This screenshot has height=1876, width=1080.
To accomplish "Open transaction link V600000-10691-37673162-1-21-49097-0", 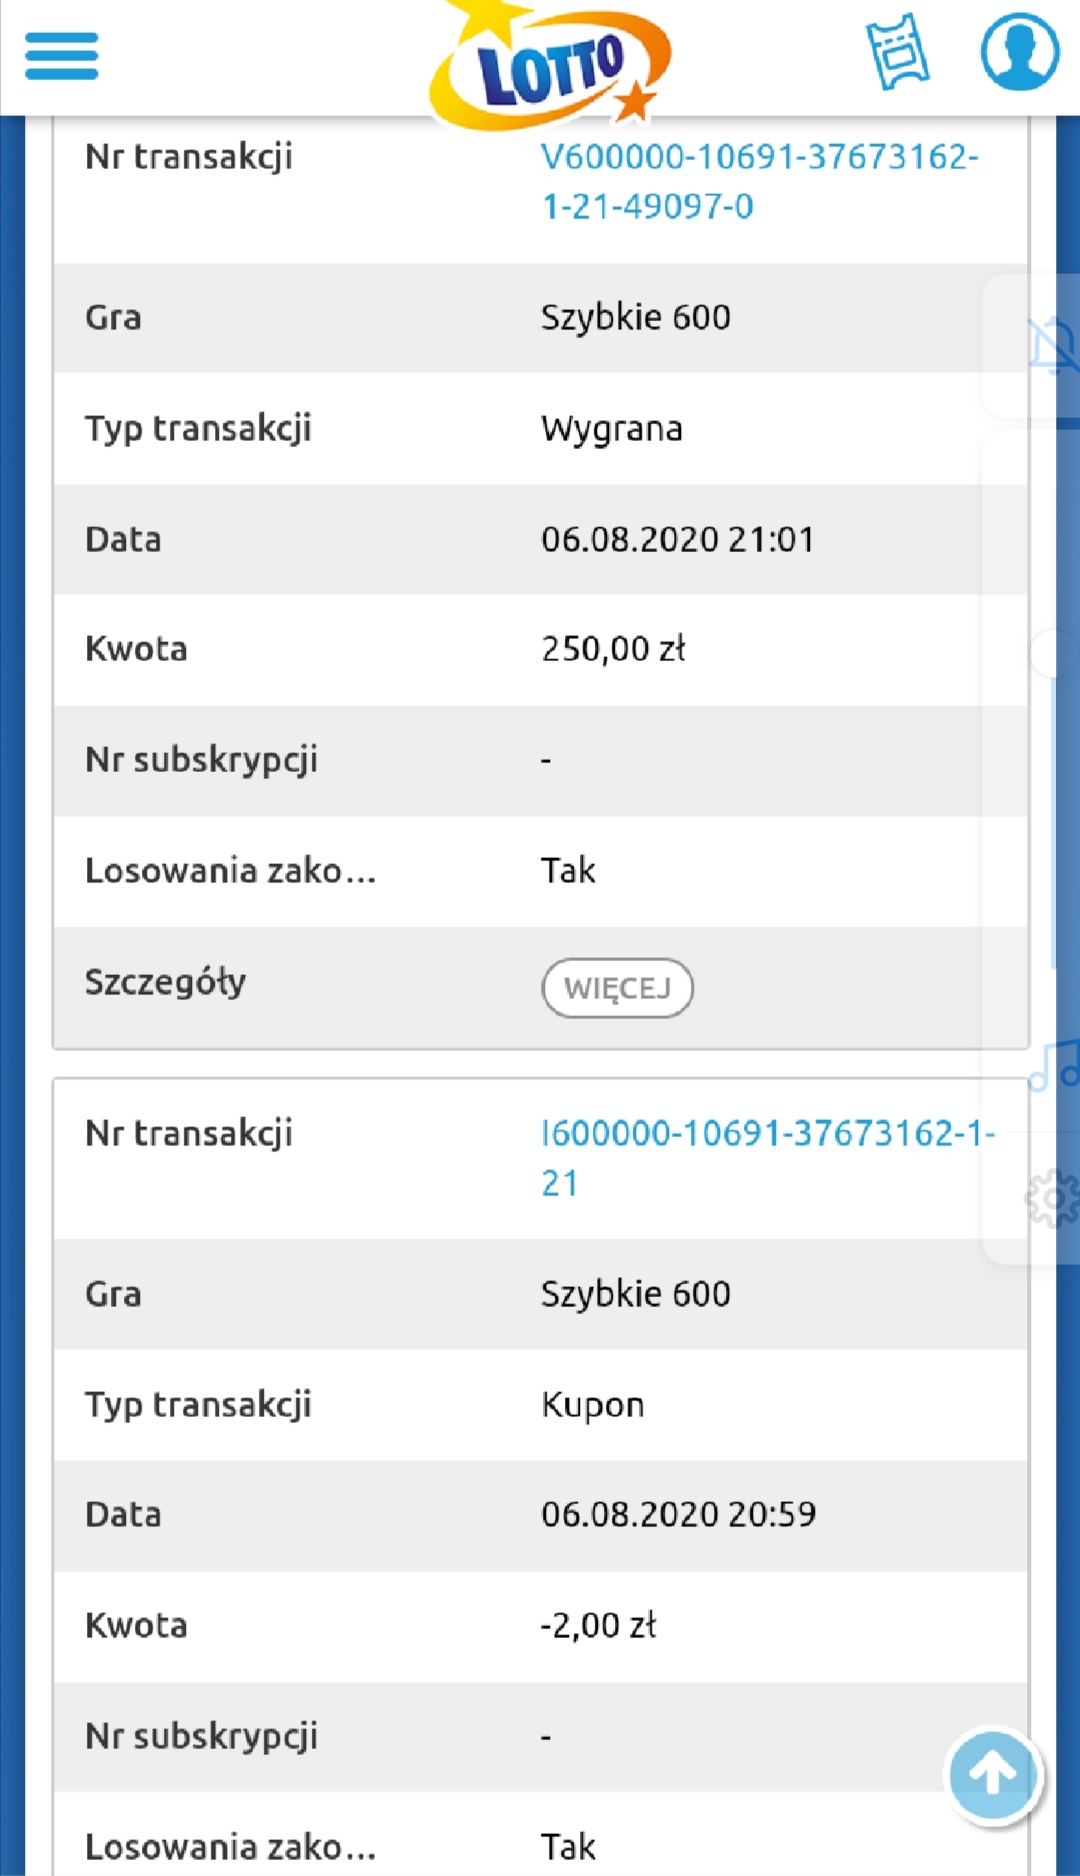I will tap(759, 181).
